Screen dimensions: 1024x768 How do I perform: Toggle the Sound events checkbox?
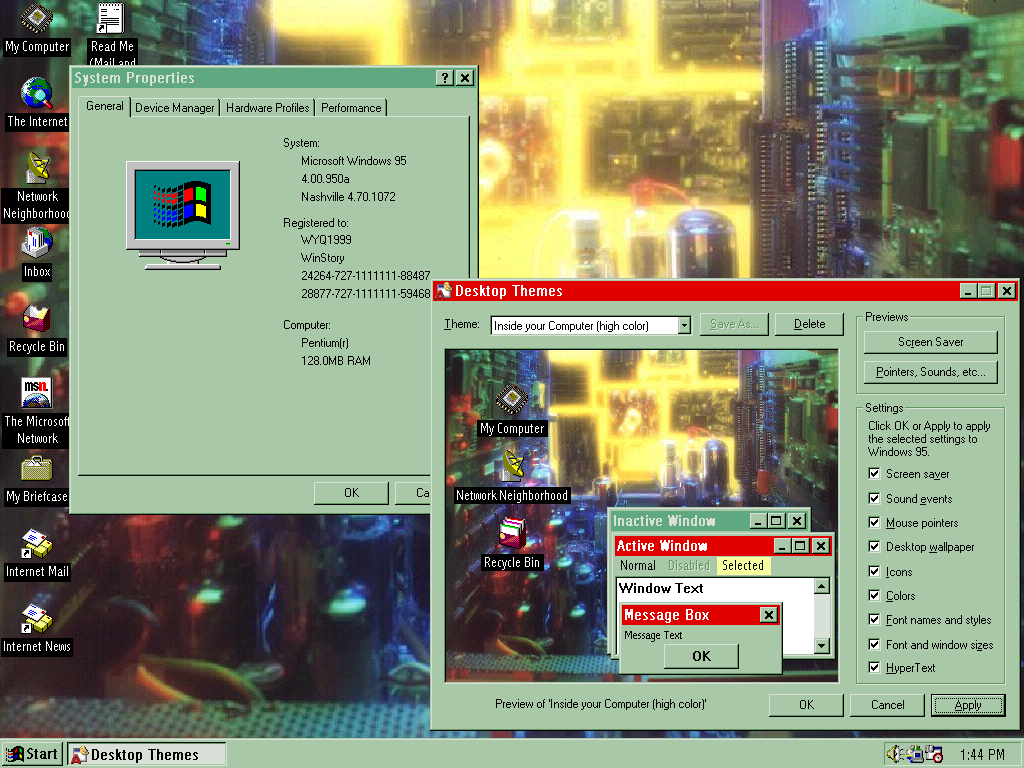tap(874, 498)
